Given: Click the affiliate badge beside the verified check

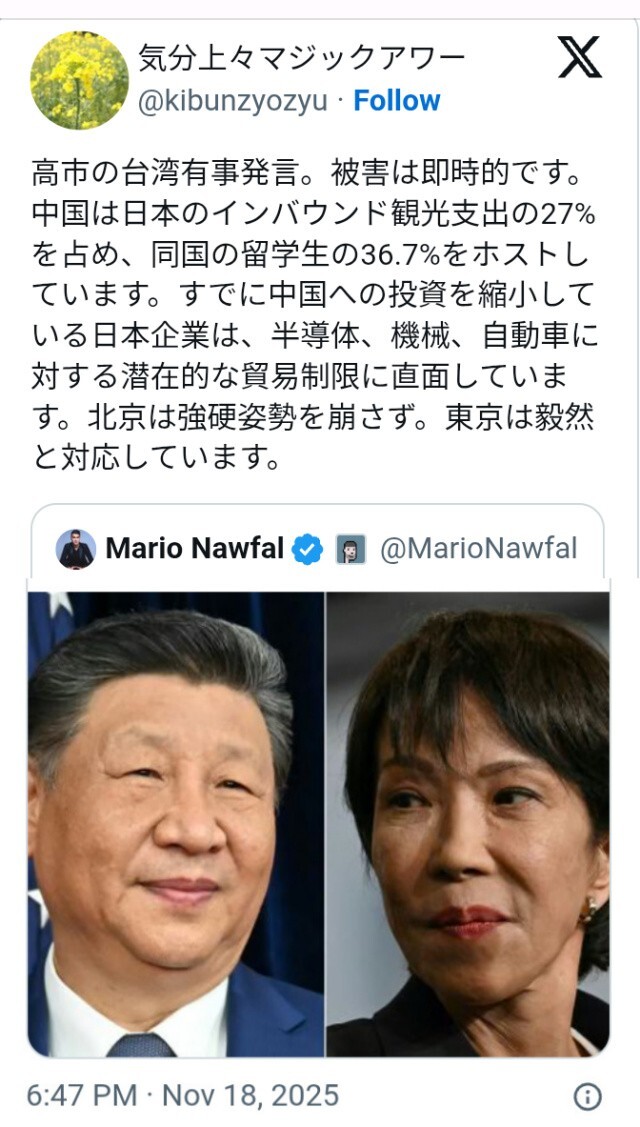Looking at the screenshot, I should tap(351, 549).
